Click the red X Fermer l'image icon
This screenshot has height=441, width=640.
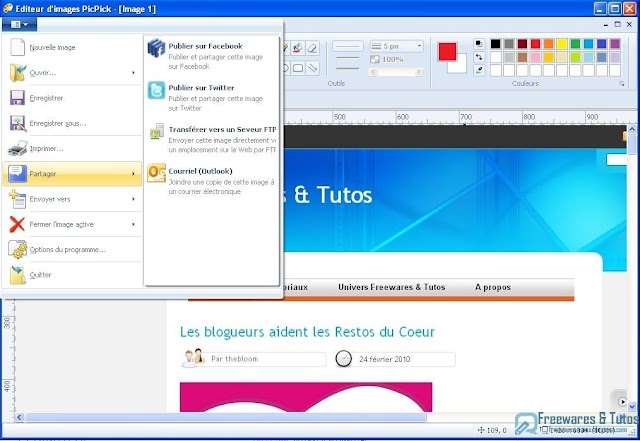pos(17,224)
